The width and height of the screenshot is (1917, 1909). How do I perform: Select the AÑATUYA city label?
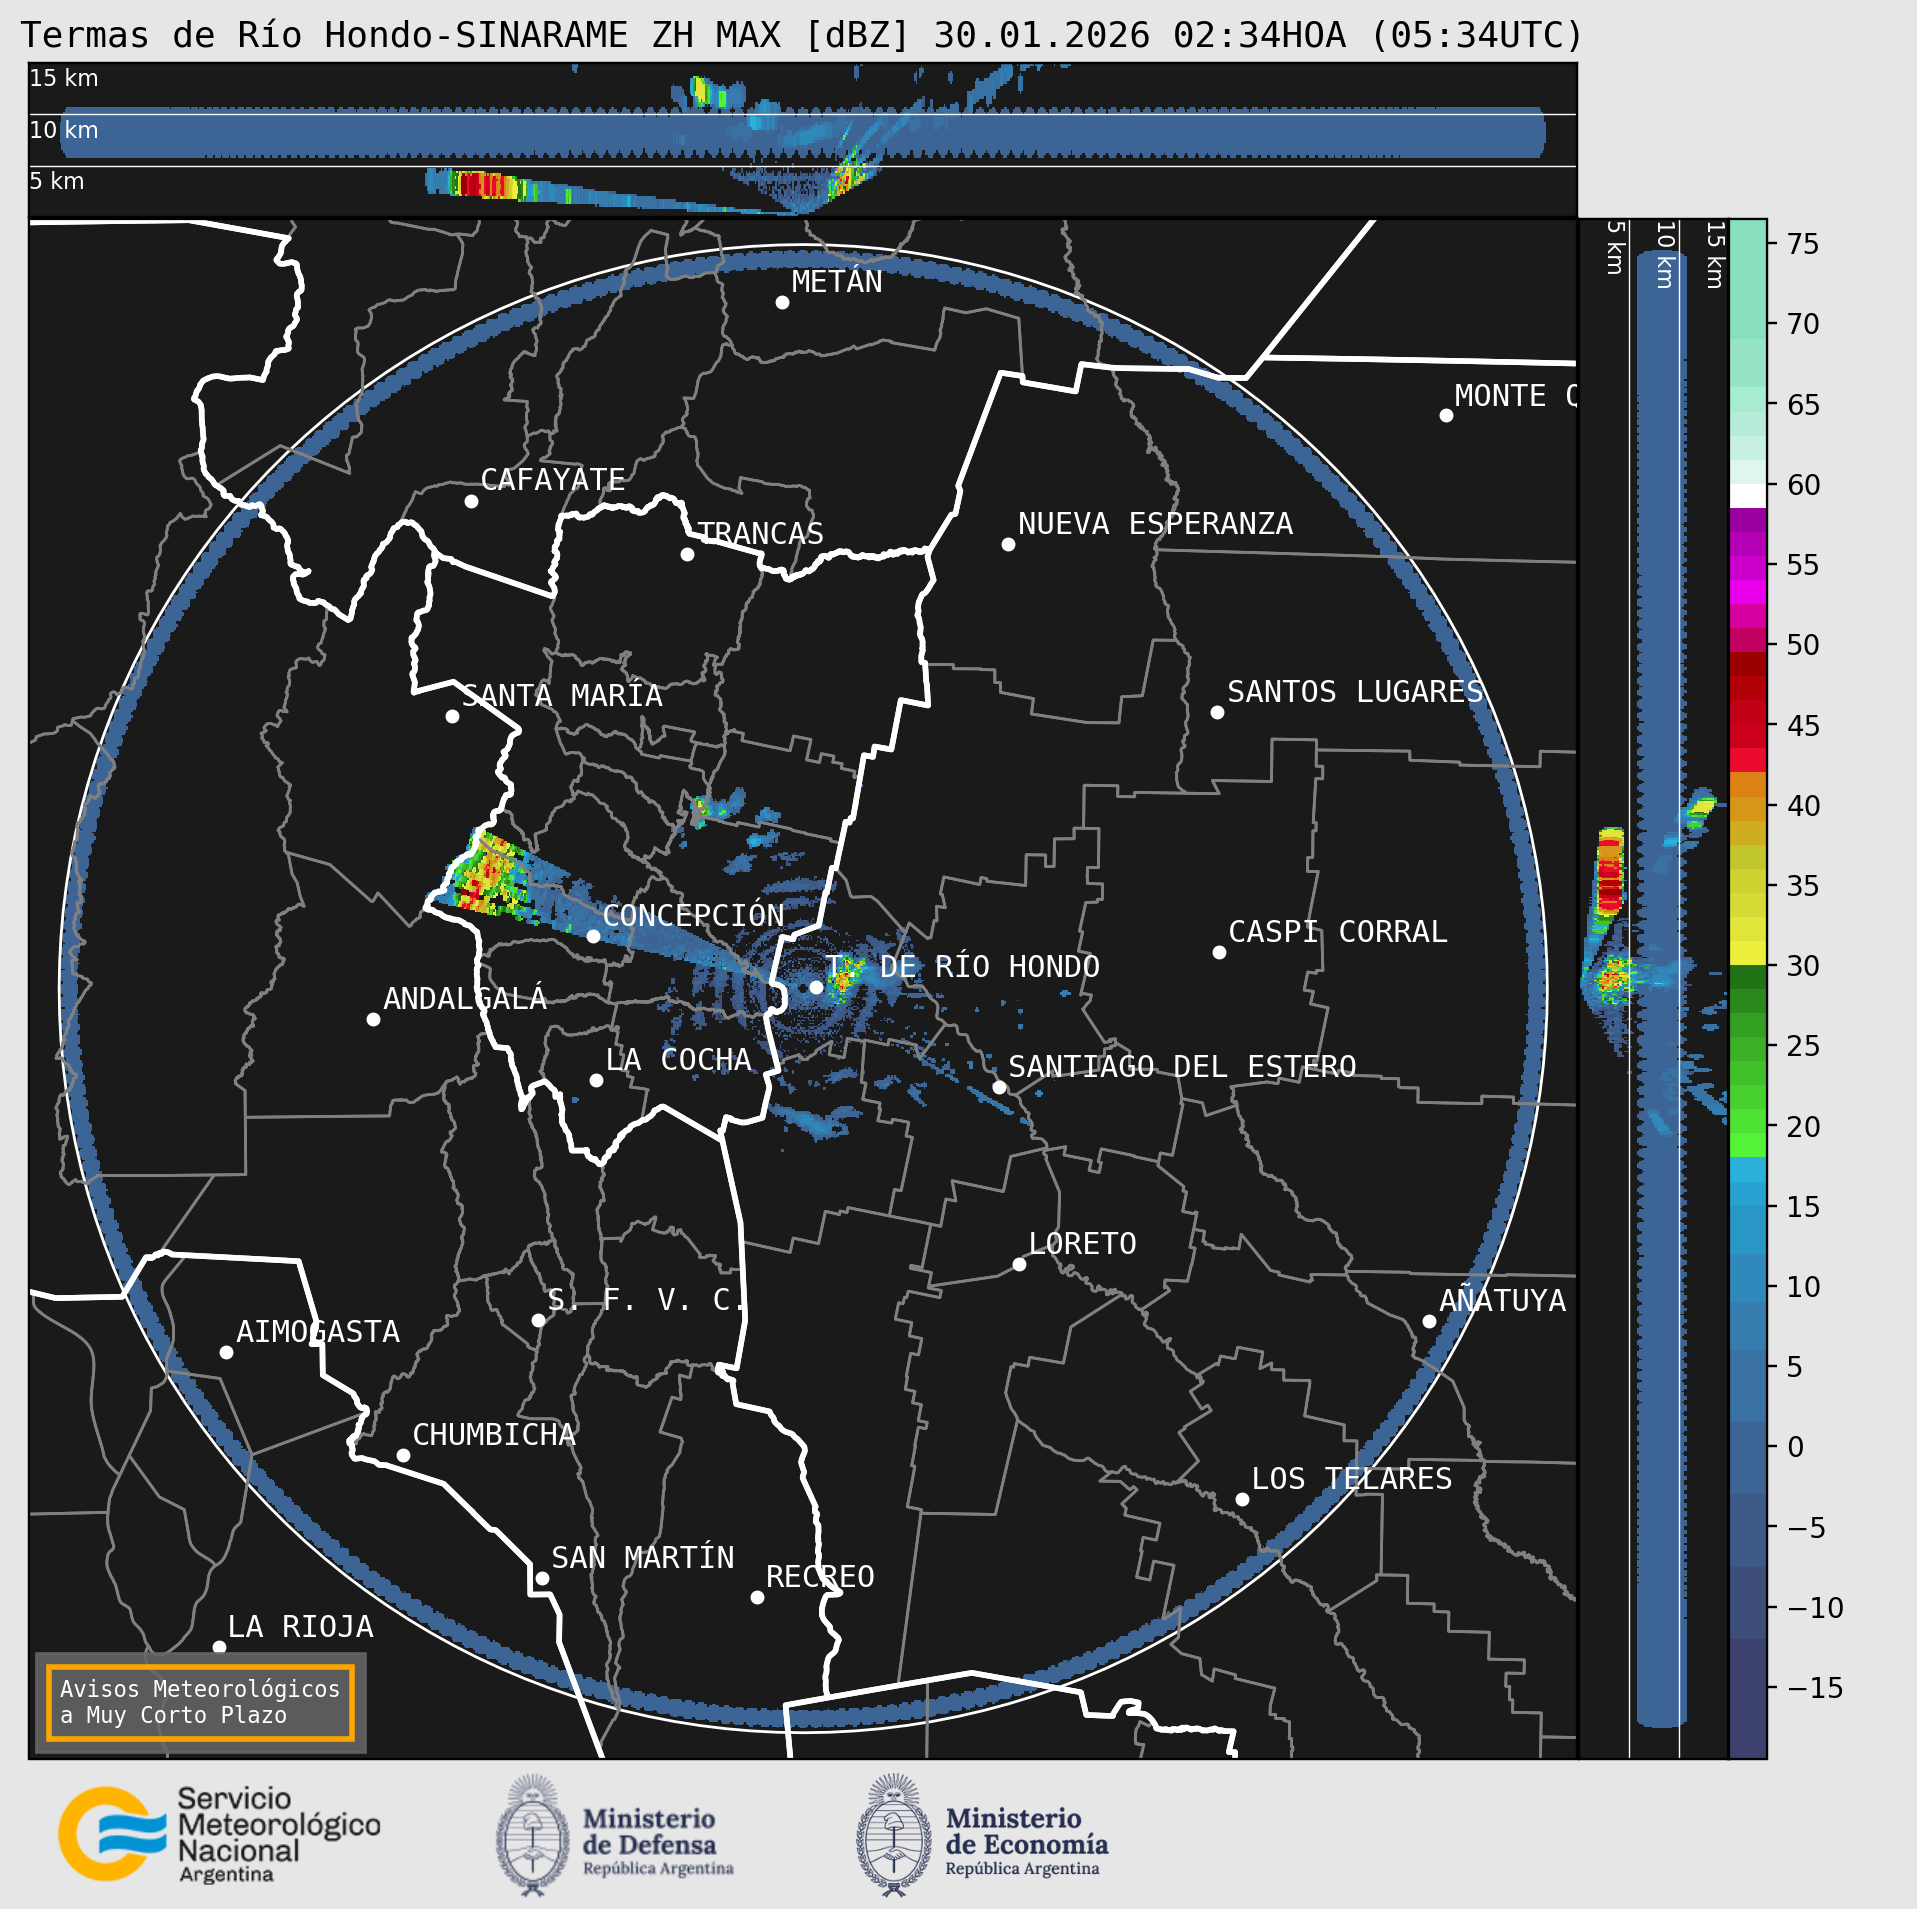(1502, 1300)
